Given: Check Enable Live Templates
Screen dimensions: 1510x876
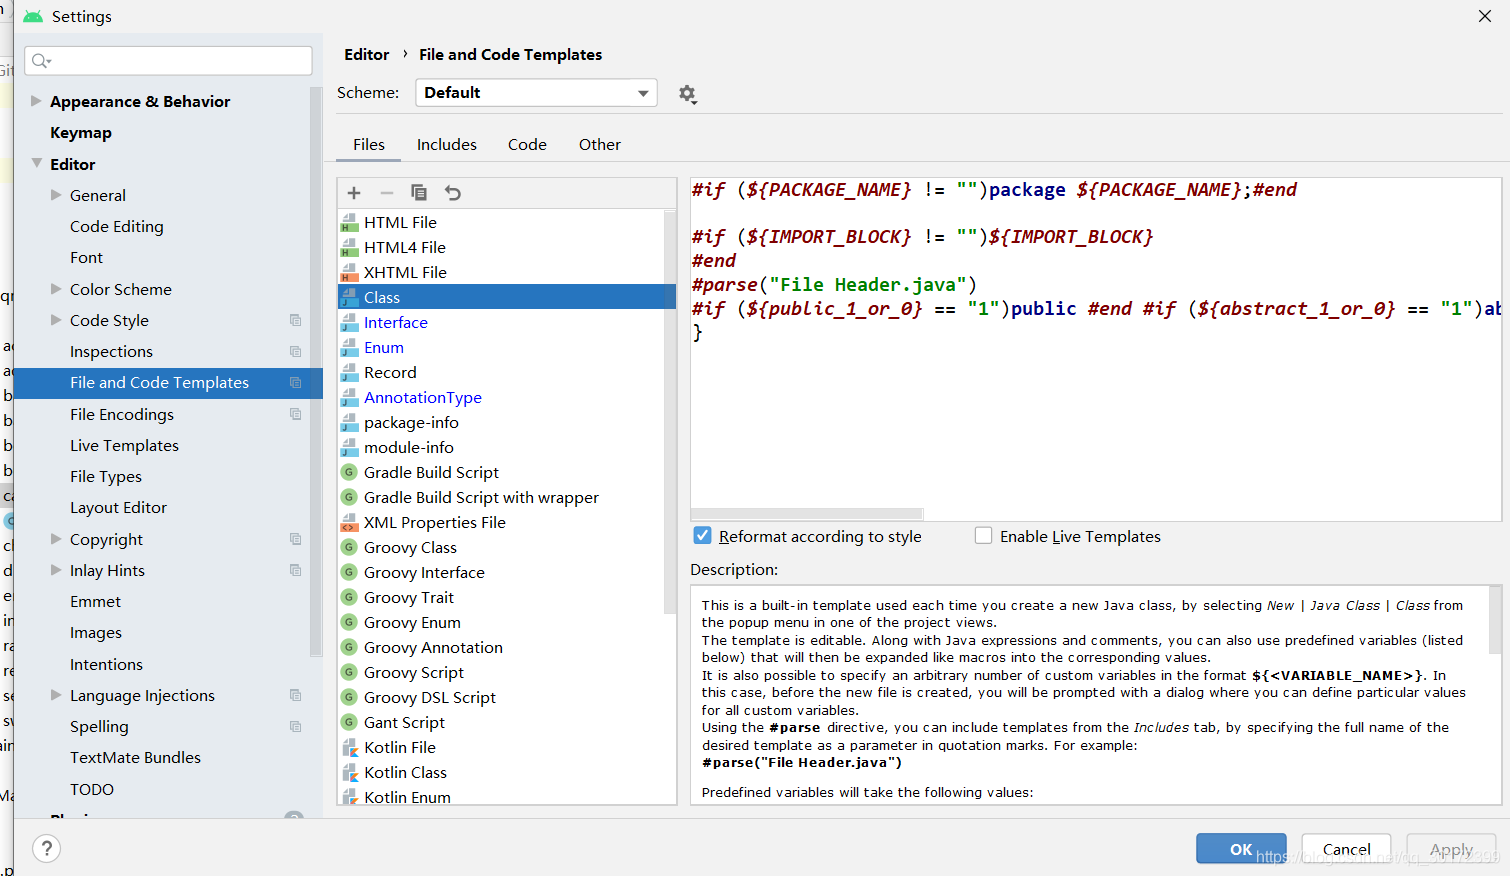Looking at the screenshot, I should (983, 536).
